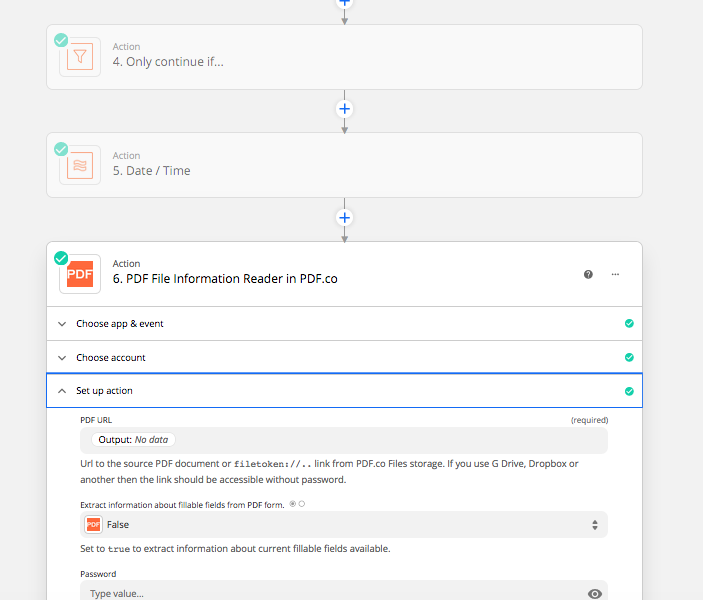Open step 5 Date / Time
This screenshot has width=703, height=600.
click(344, 165)
